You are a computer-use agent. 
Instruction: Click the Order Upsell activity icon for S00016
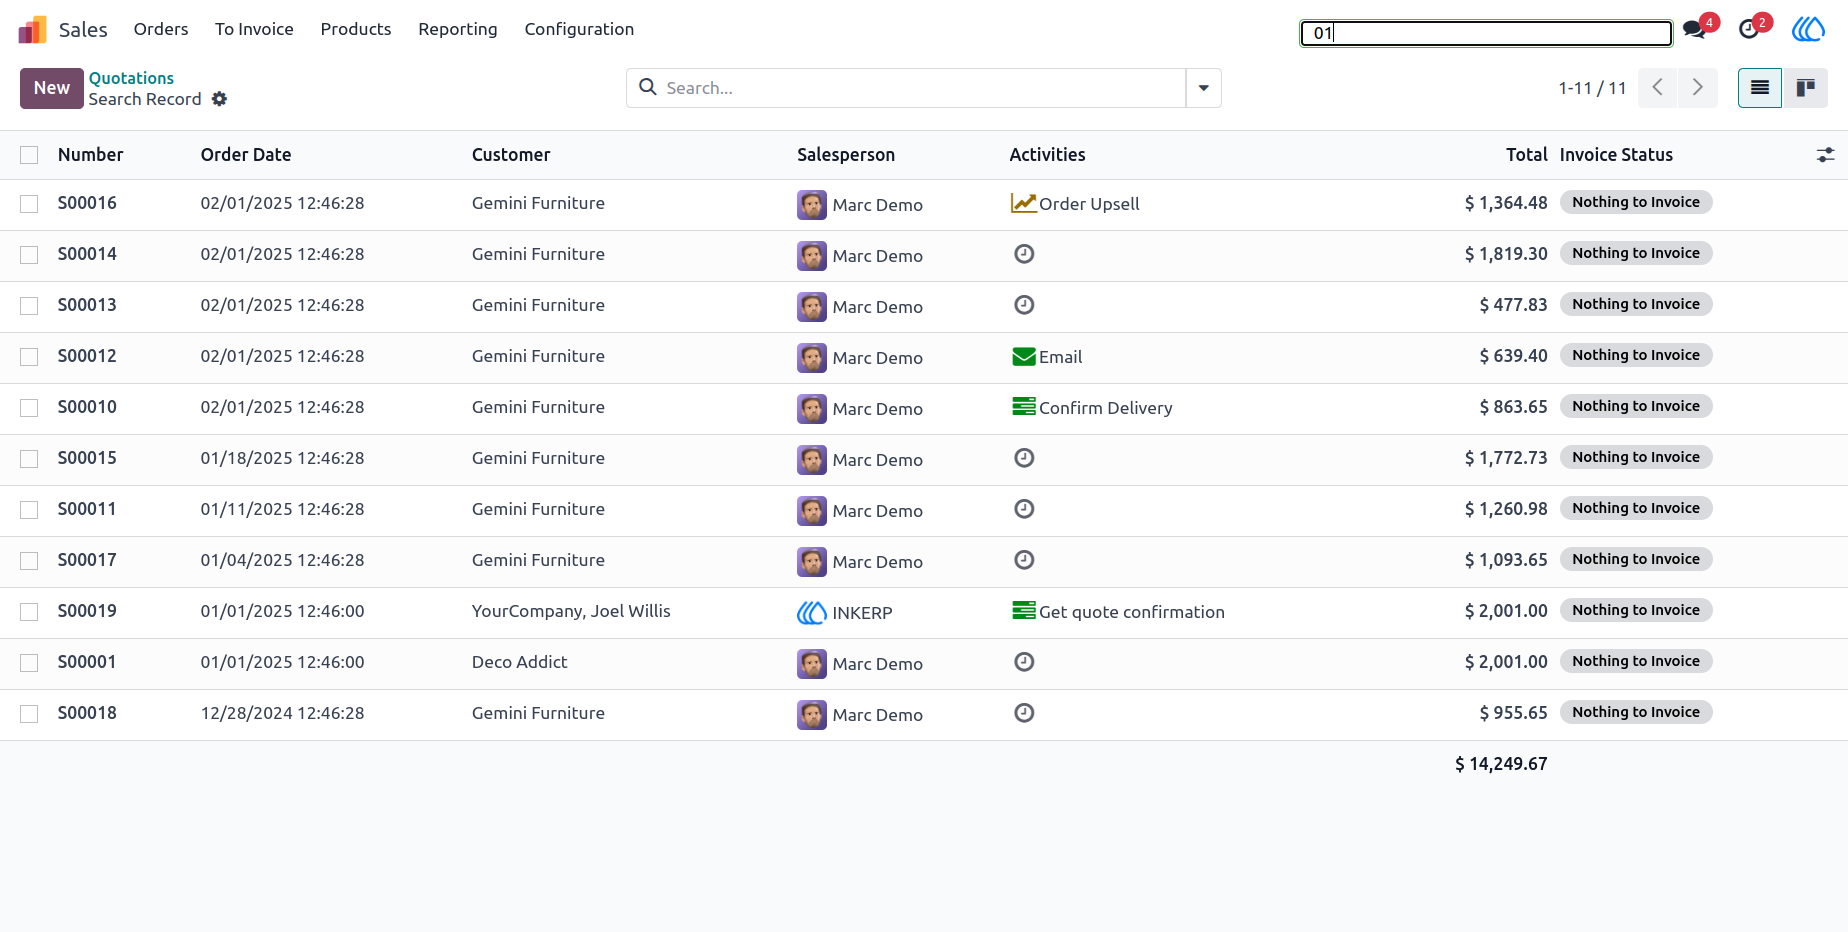click(x=1023, y=203)
